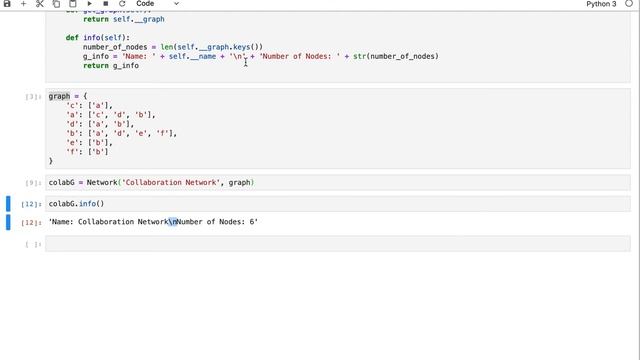The image size is (640, 360).
Task: Click the "'f': ['b']" dictionary line
Action: [87, 152]
